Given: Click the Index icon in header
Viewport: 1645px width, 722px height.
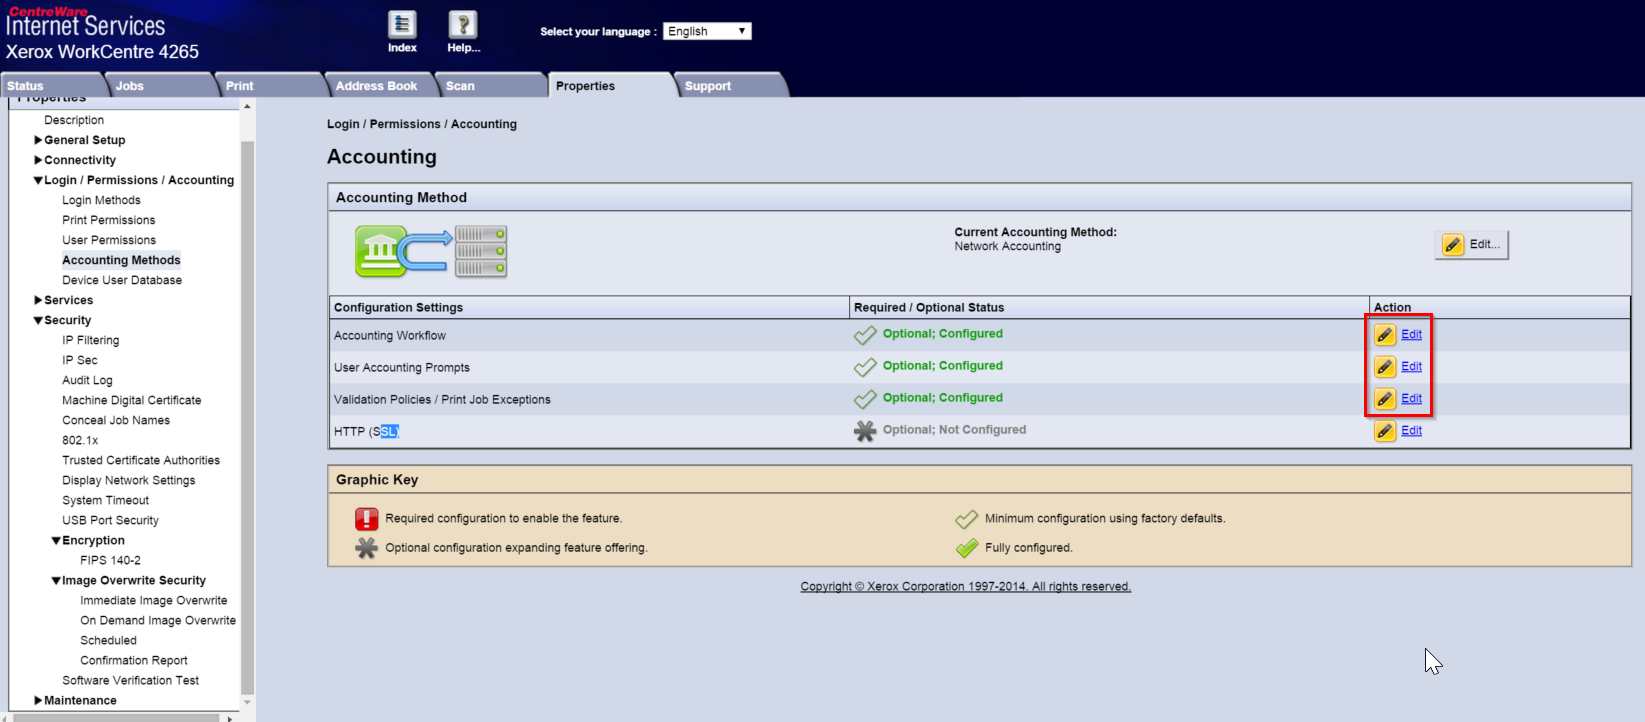Looking at the screenshot, I should click(x=402, y=25).
